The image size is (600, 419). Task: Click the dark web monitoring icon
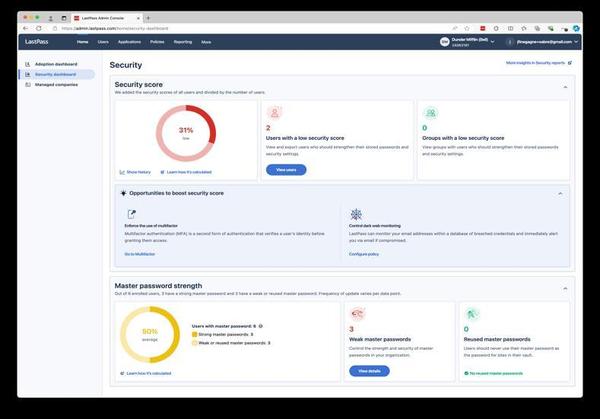356,214
